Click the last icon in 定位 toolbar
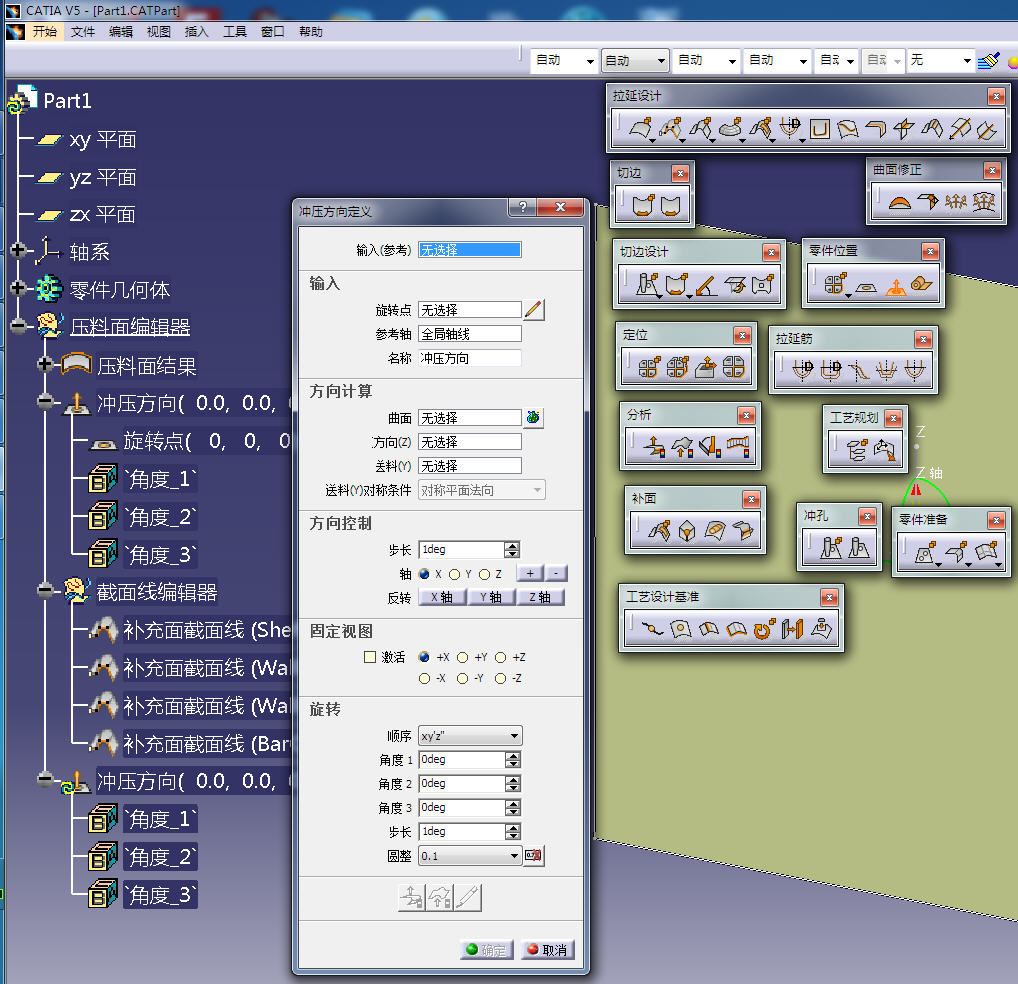This screenshot has width=1018, height=984. 734,367
